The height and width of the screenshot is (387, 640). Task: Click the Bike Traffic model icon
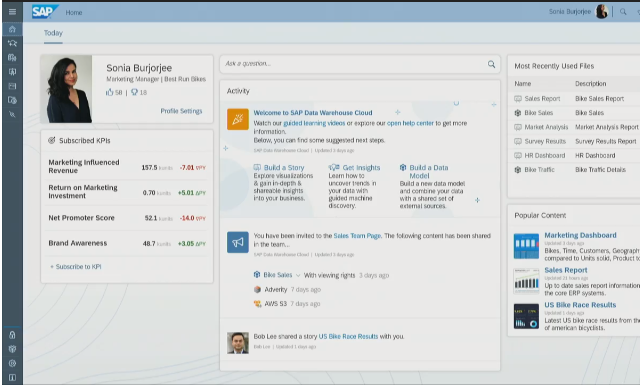click(x=518, y=170)
